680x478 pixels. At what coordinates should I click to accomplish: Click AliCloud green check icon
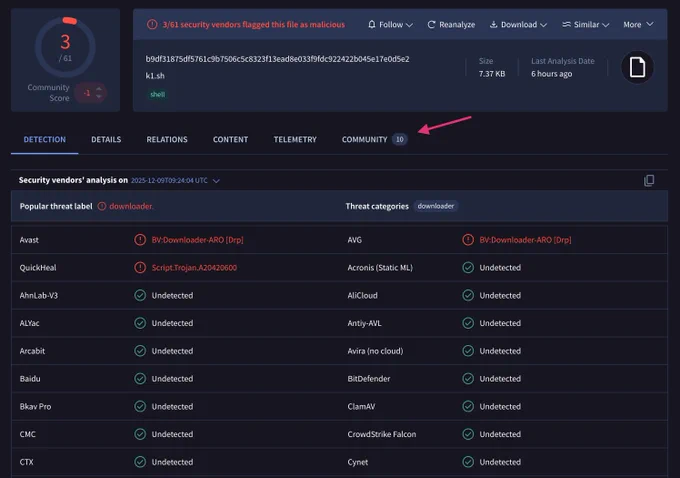468,295
